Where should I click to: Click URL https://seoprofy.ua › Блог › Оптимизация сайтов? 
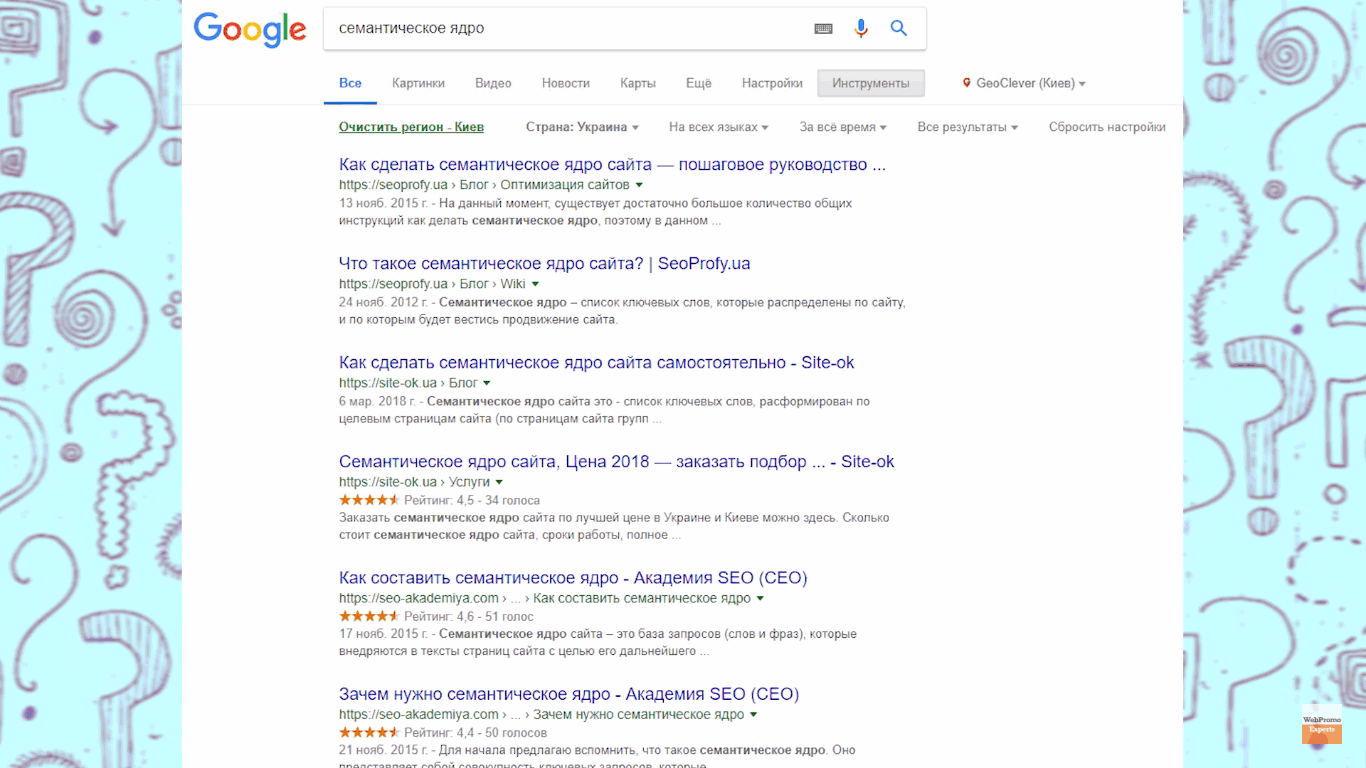[x=484, y=185]
